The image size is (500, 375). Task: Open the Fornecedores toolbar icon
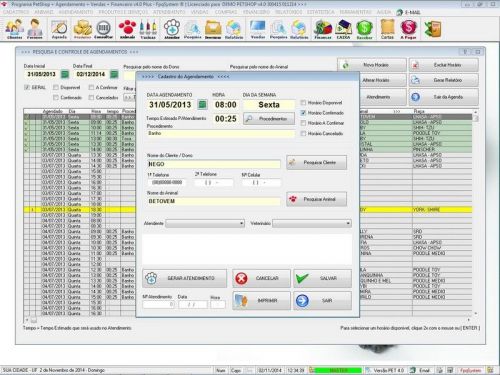(x=35, y=29)
